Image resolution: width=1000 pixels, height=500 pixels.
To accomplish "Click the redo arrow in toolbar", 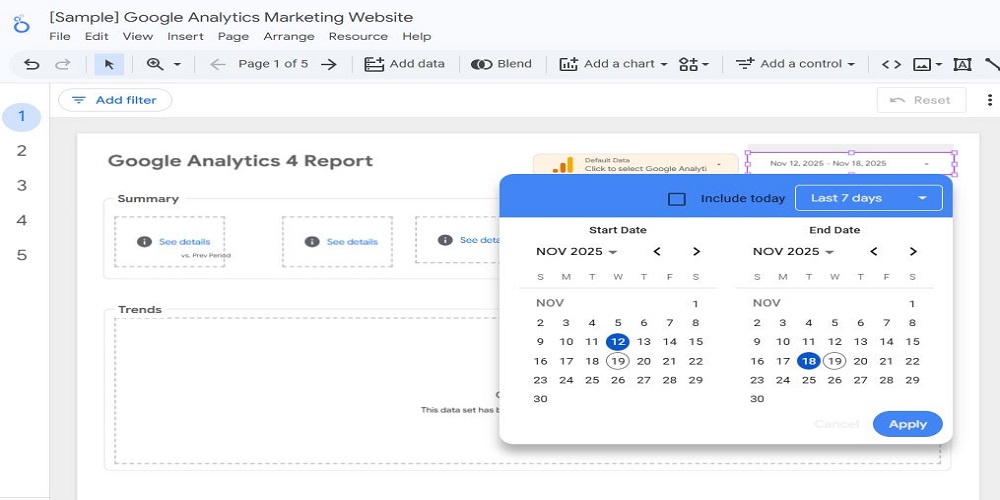I will coord(62,64).
